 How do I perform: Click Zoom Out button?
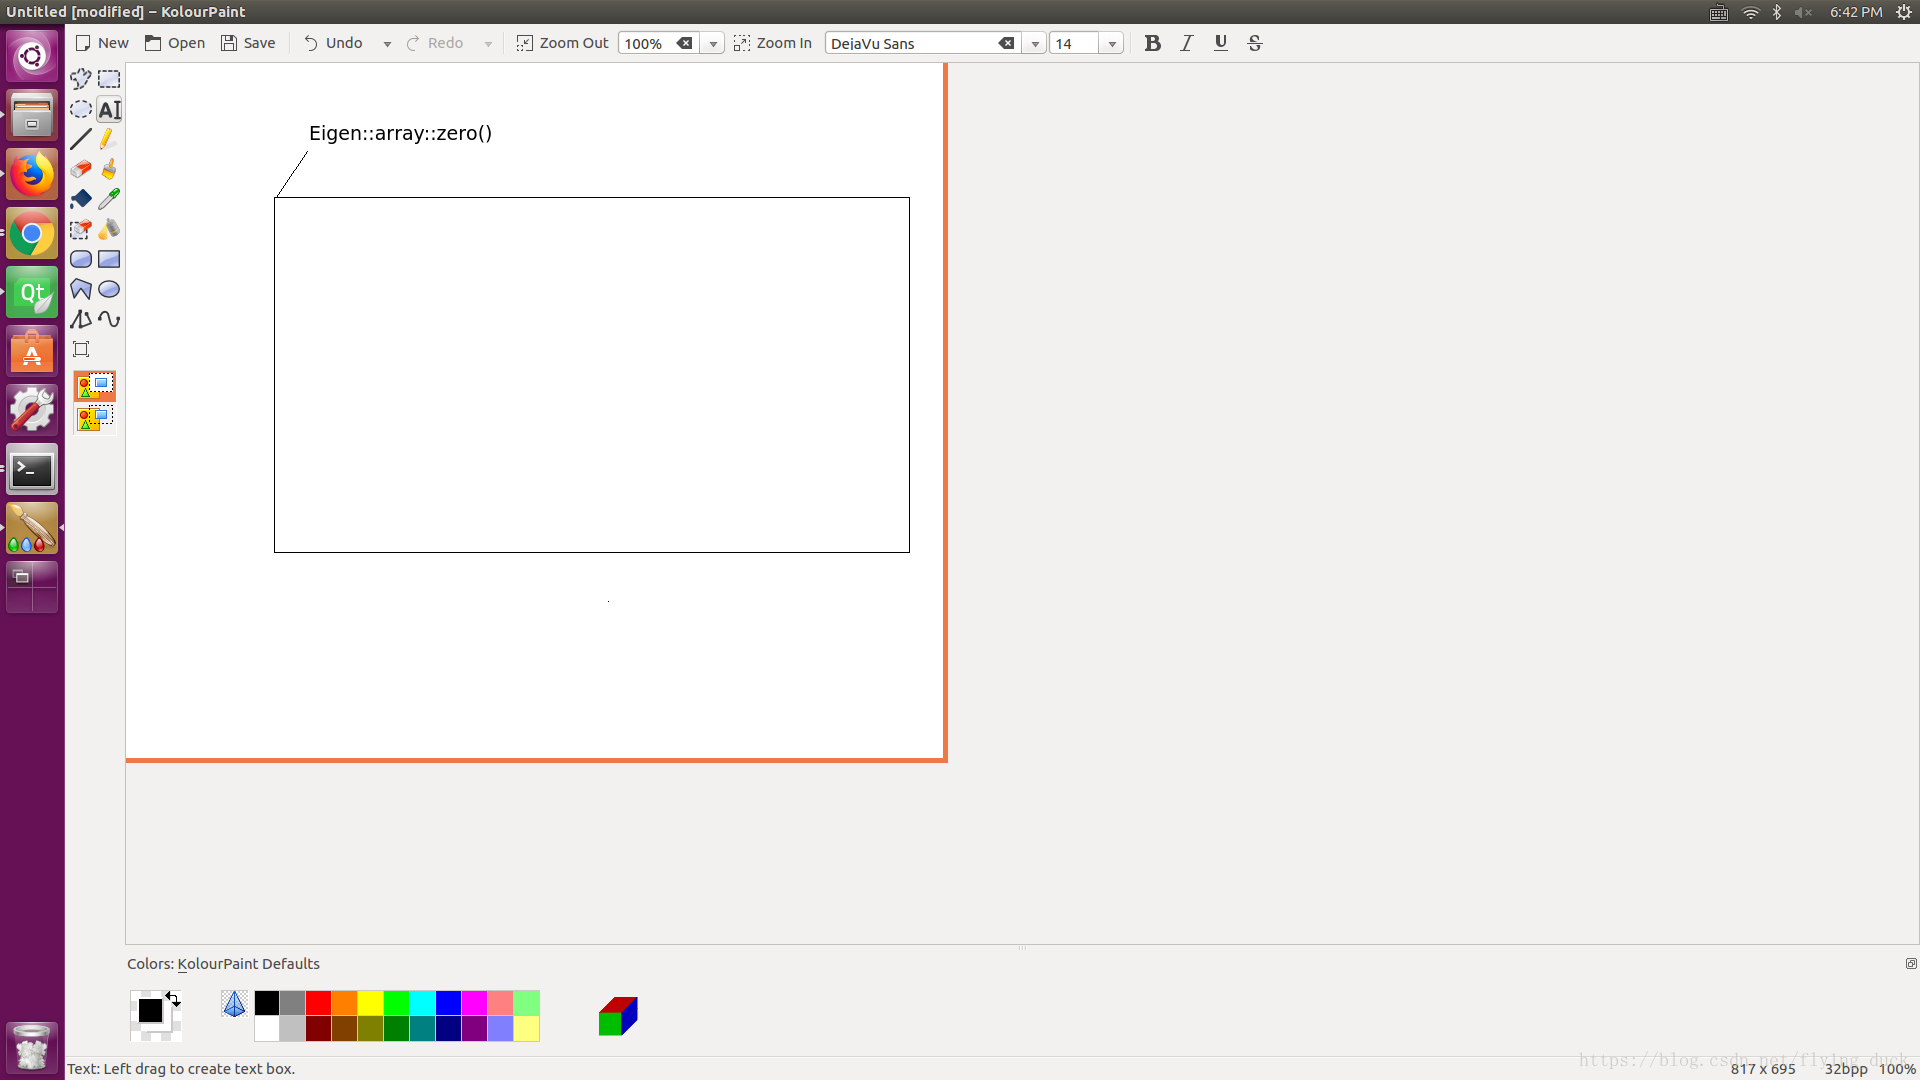click(x=562, y=43)
